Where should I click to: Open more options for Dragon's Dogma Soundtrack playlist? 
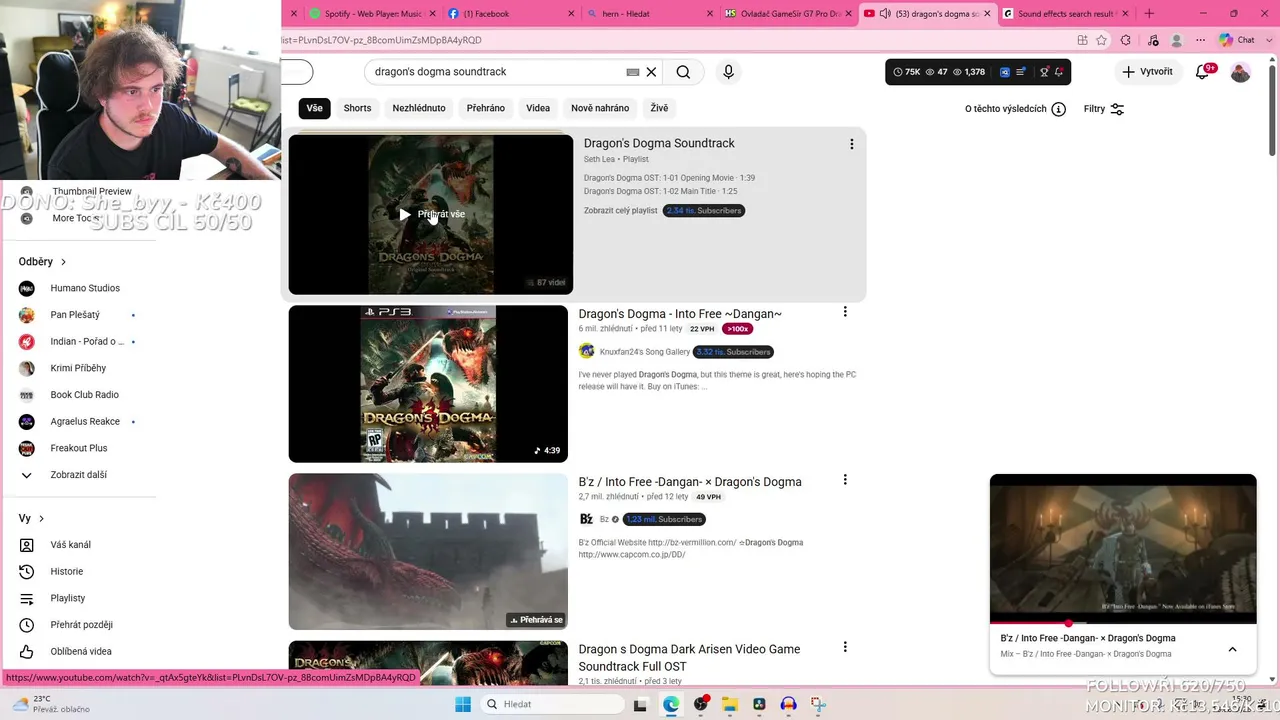851,144
